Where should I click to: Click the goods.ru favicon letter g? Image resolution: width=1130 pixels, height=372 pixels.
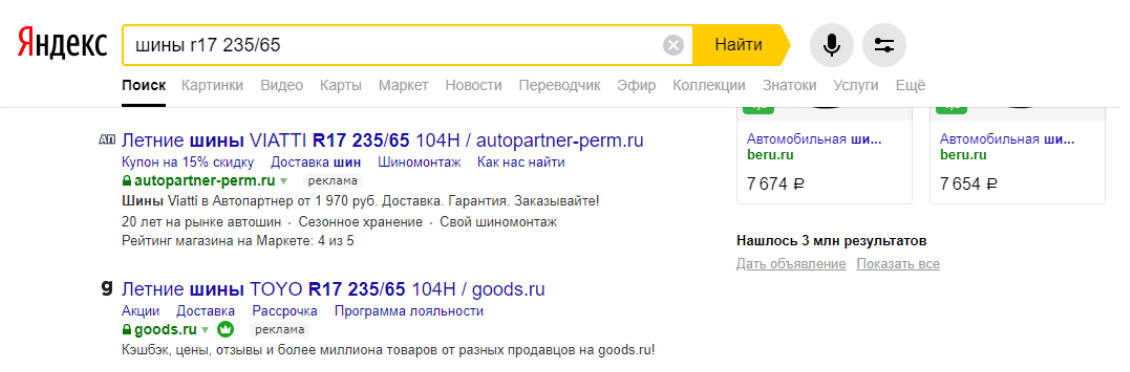pyautogui.click(x=107, y=288)
